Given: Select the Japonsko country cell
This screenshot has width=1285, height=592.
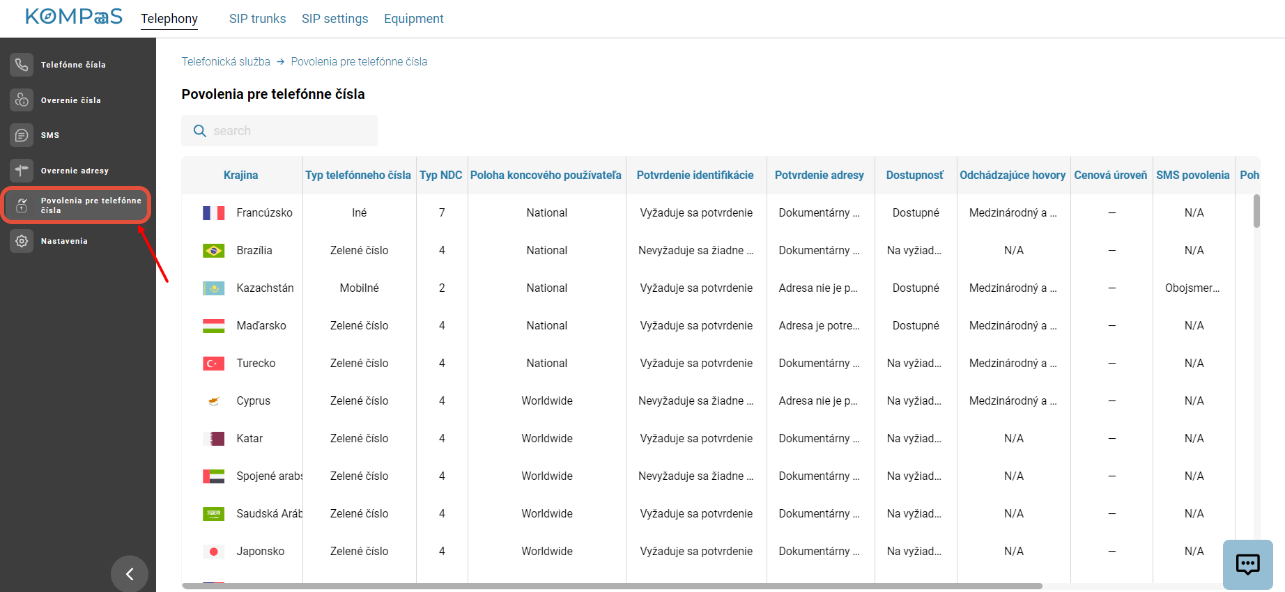Looking at the screenshot, I should coord(260,551).
